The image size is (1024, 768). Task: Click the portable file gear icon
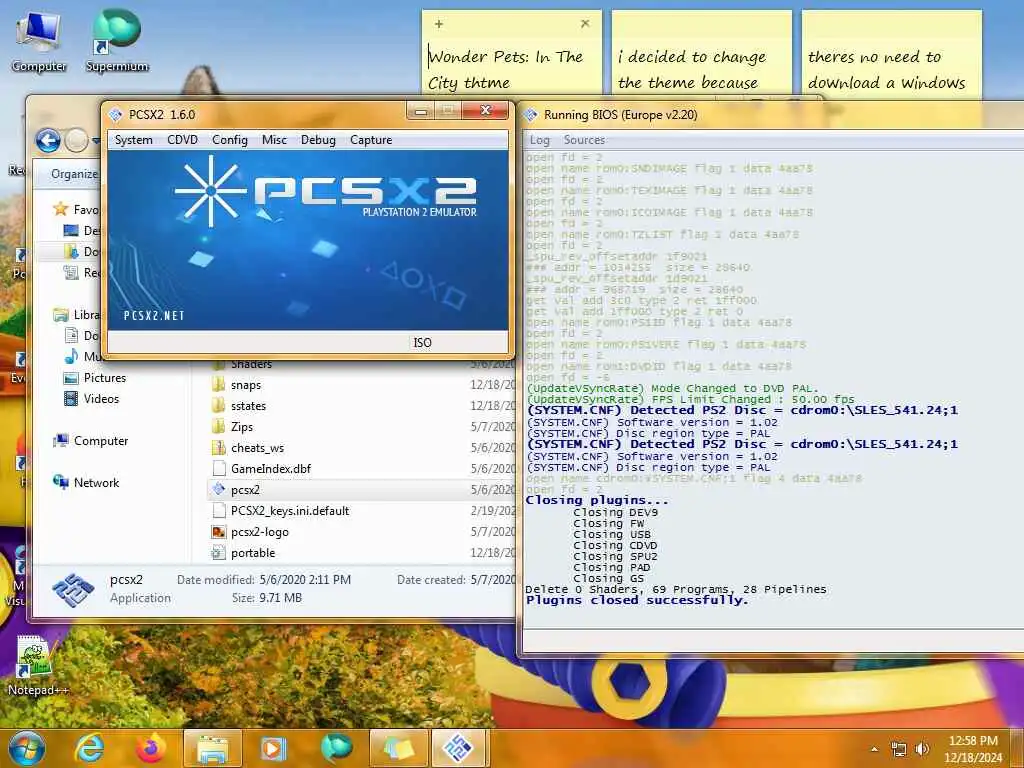click(219, 553)
